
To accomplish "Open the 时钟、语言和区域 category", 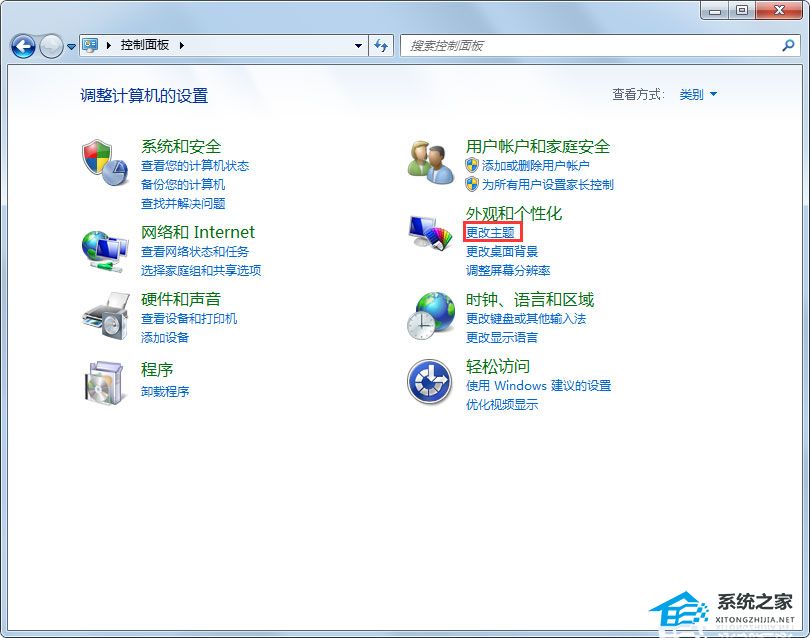I will coord(530,300).
